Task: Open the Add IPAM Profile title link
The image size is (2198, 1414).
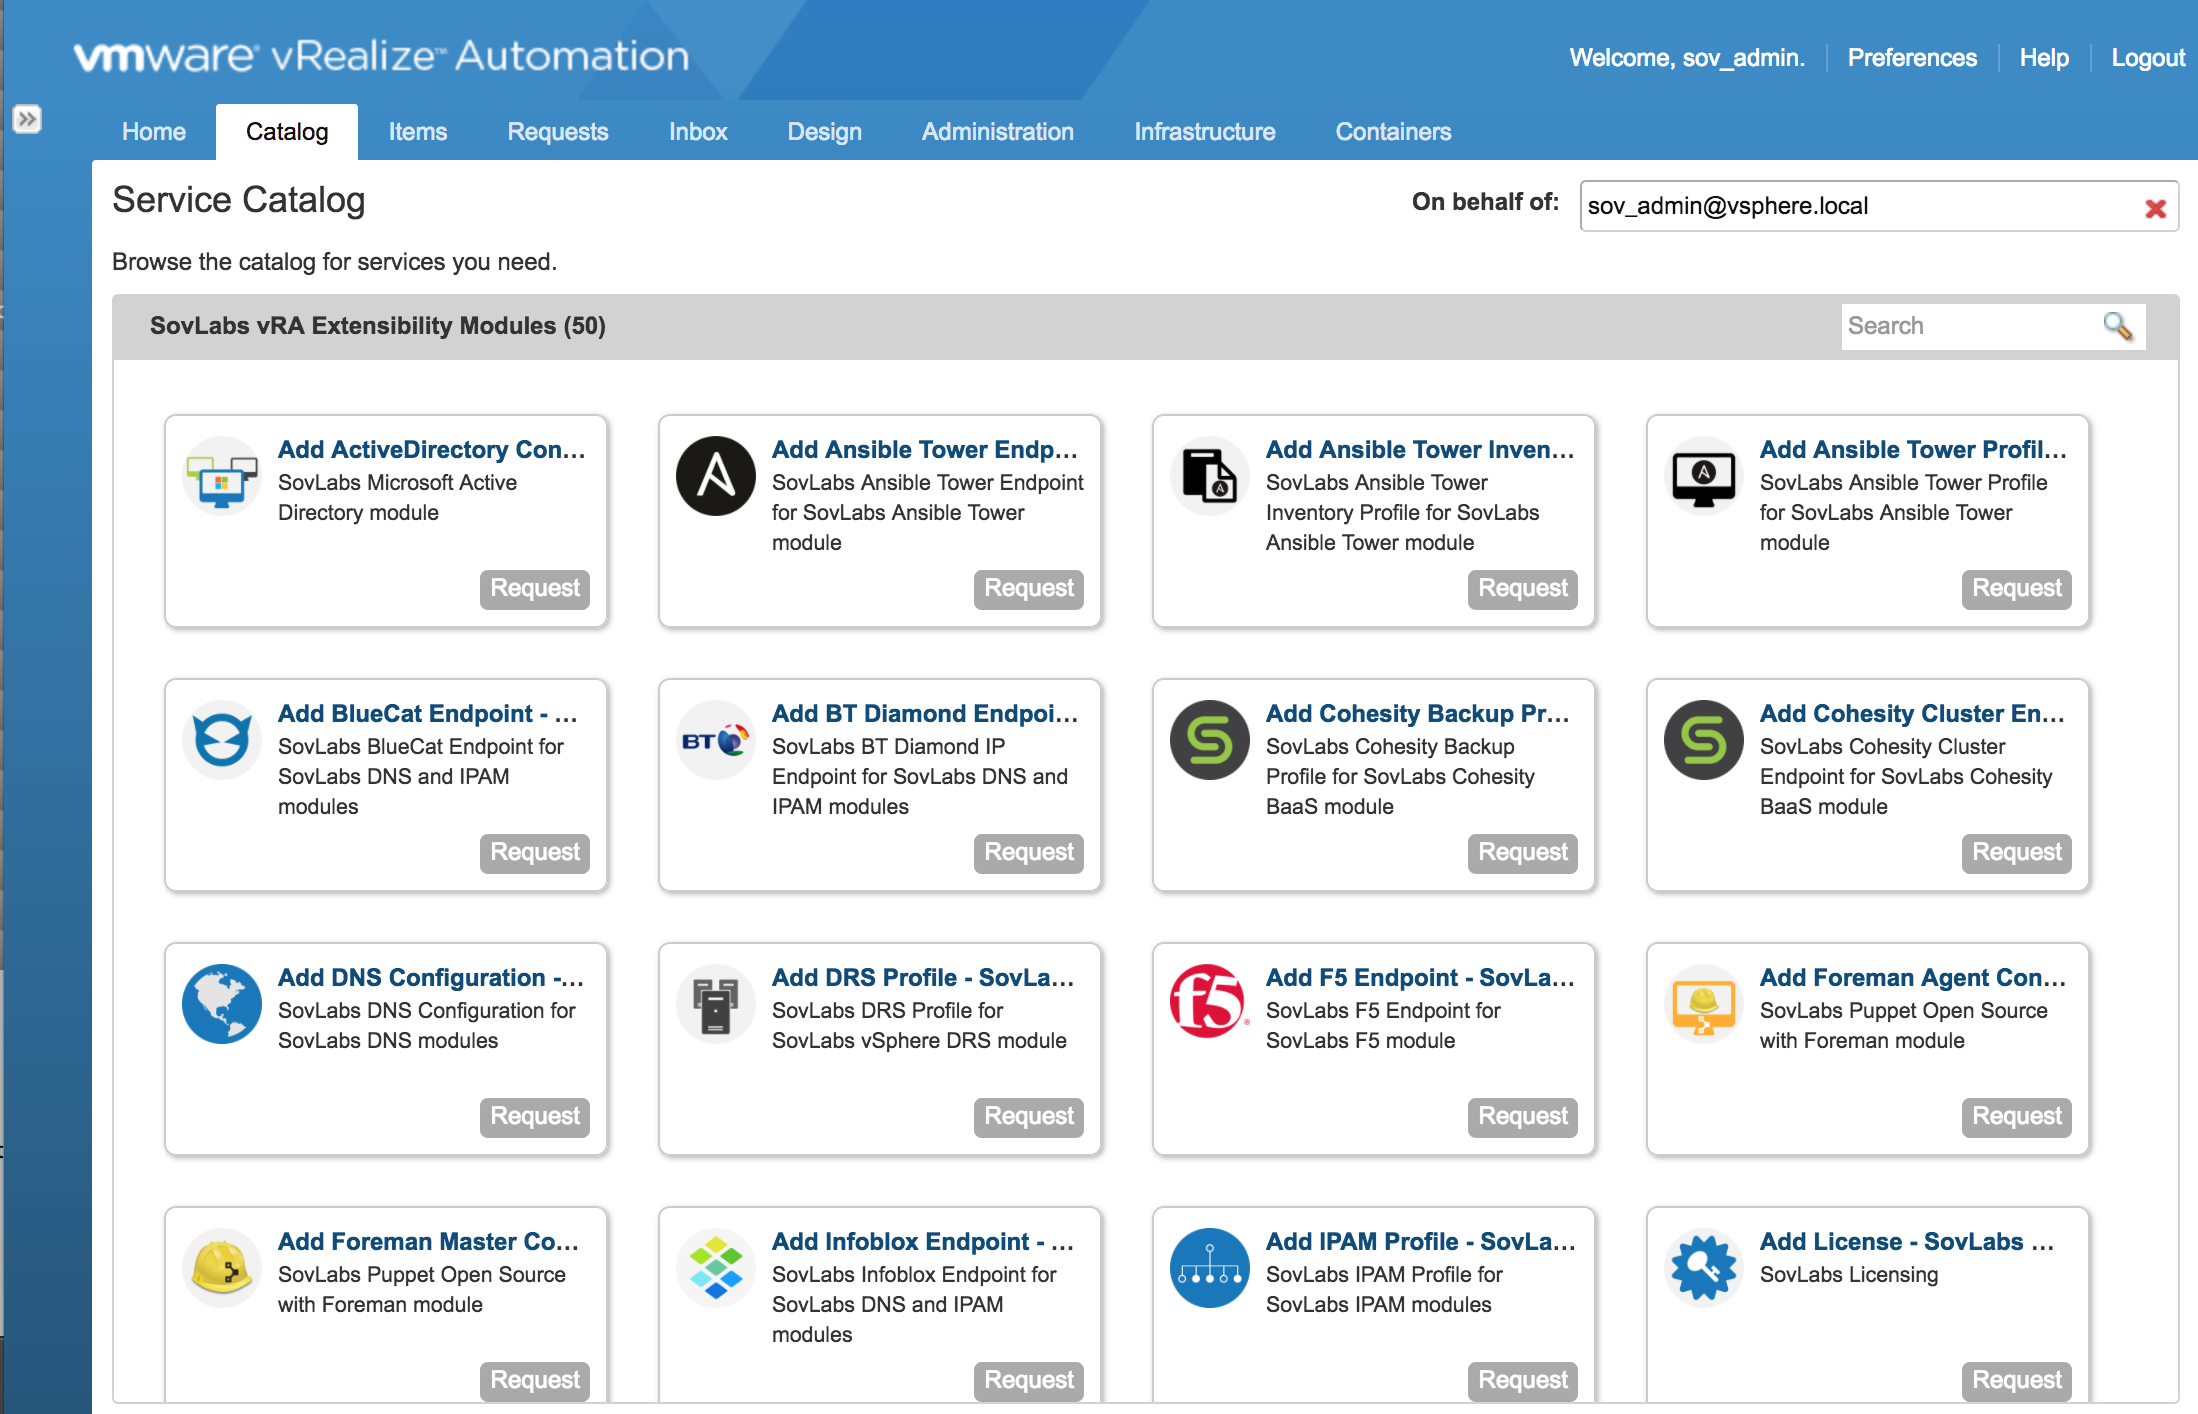Action: coord(1421,1242)
